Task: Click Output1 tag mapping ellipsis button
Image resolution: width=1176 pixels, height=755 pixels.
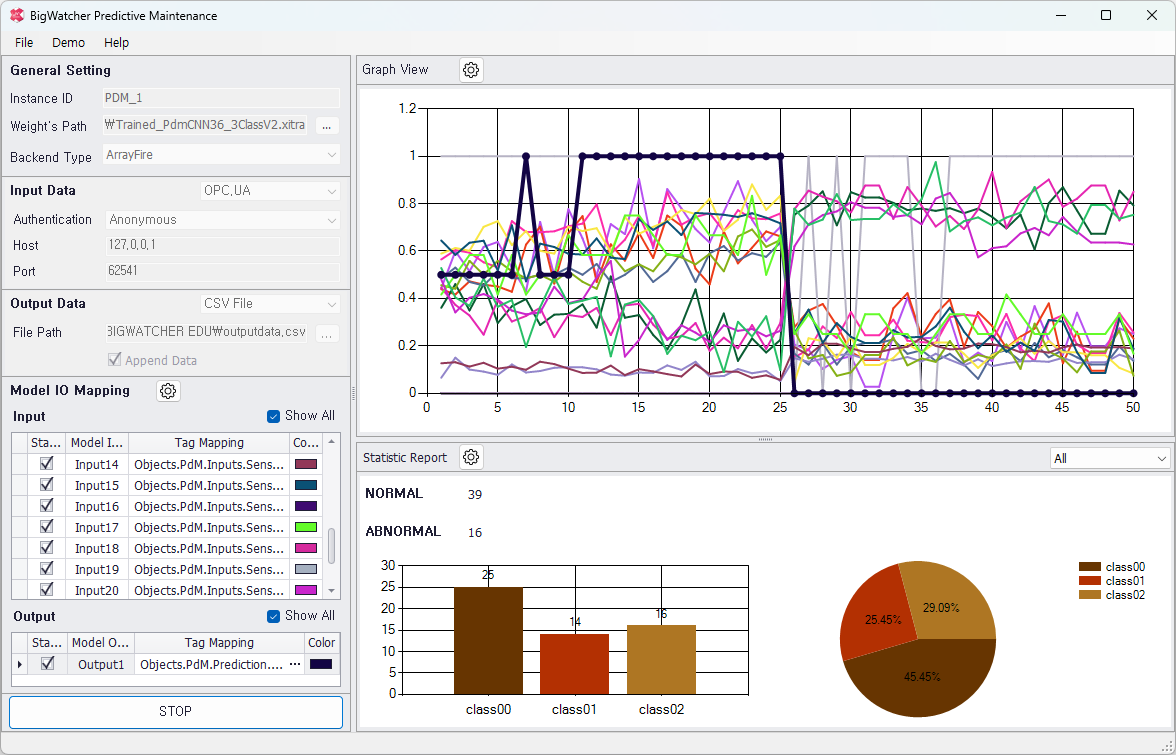Action: point(294,664)
